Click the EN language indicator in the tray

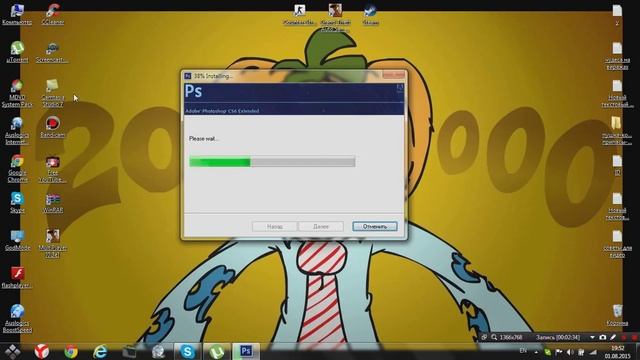pos(523,351)
